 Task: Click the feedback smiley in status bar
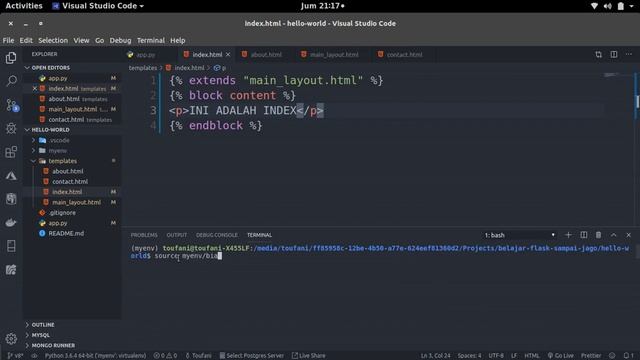click(612, 356)
